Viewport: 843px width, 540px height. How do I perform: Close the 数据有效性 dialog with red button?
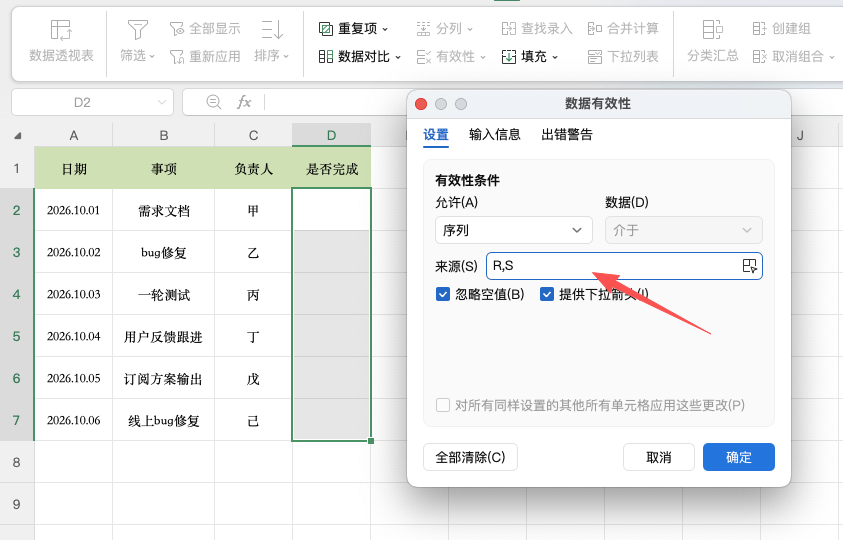(x=421, y=104)
